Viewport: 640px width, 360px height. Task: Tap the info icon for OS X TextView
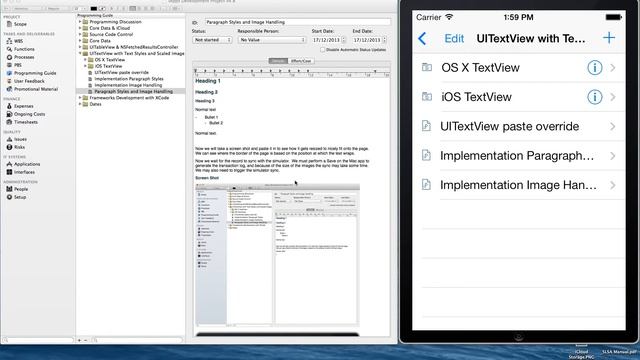(x=595, y=68)
